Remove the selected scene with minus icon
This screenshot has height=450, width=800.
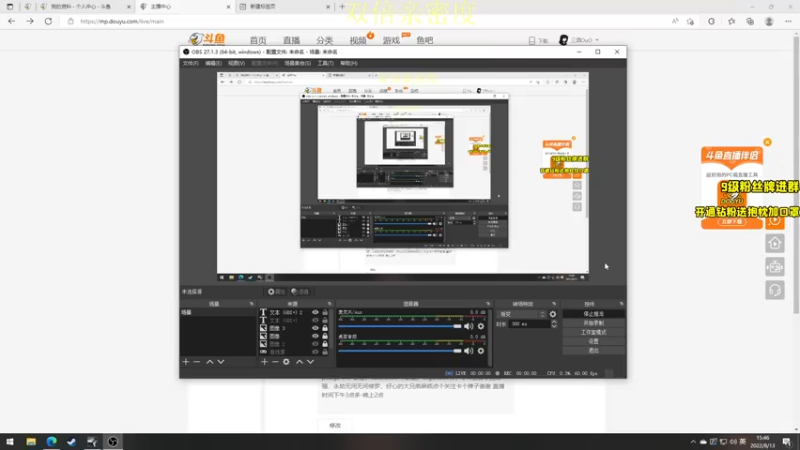(x=196, y=362)
